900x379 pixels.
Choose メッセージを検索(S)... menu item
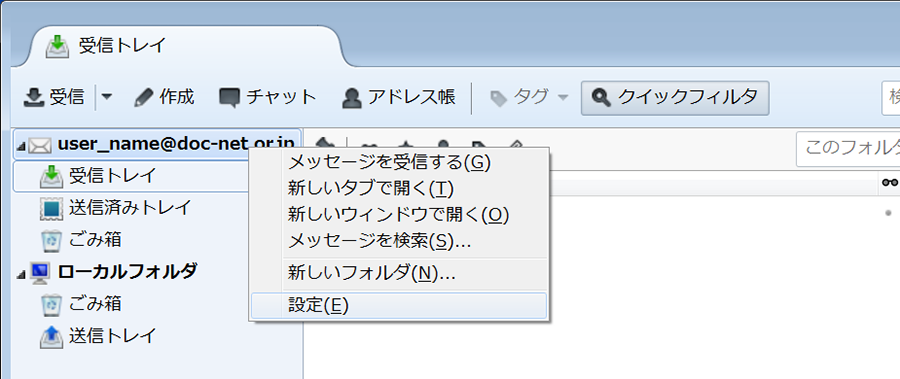pyautogui.click(x=399, y=241)
